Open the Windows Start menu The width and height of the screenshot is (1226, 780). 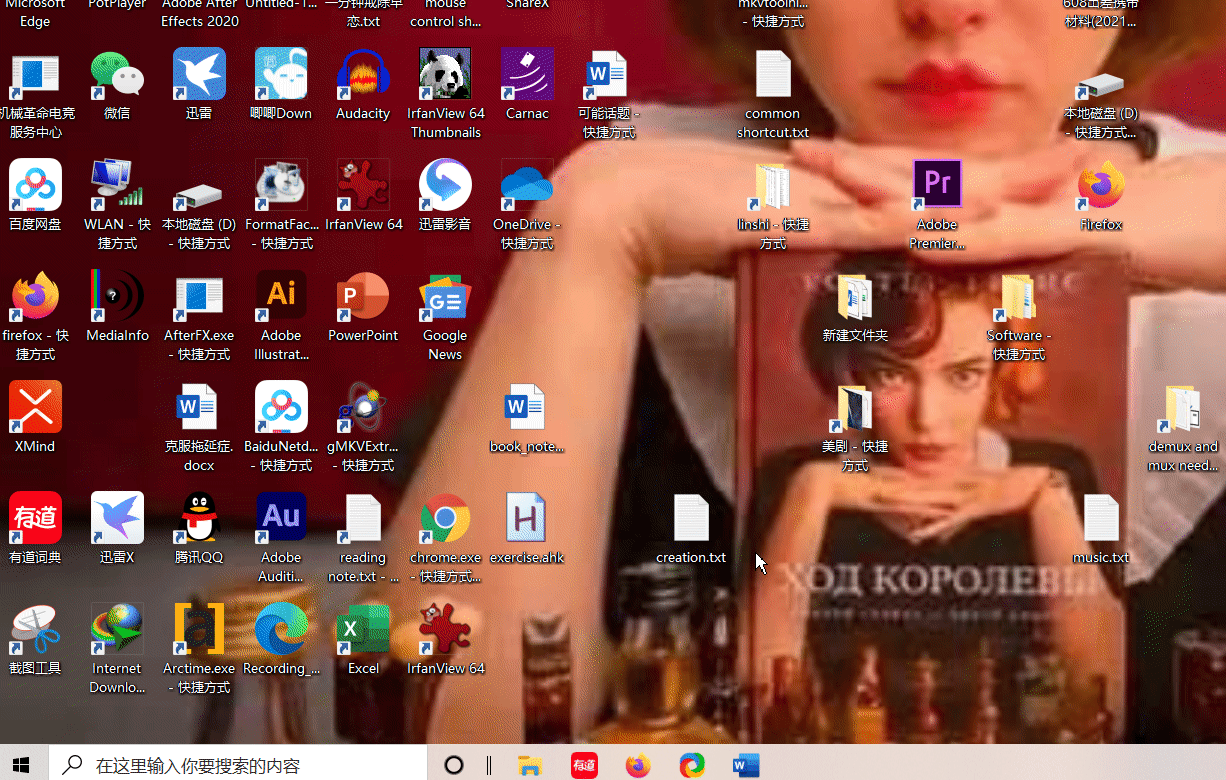pos(21,766)
